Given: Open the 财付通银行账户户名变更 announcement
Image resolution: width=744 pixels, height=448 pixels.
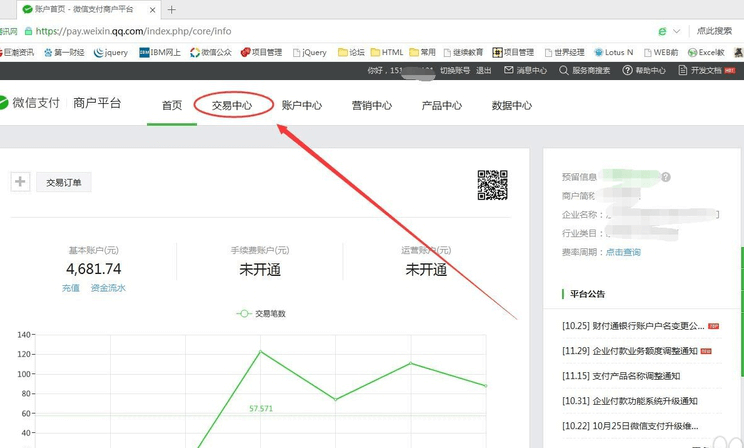Looking at the screenshot, I should (x=641, y=326).
